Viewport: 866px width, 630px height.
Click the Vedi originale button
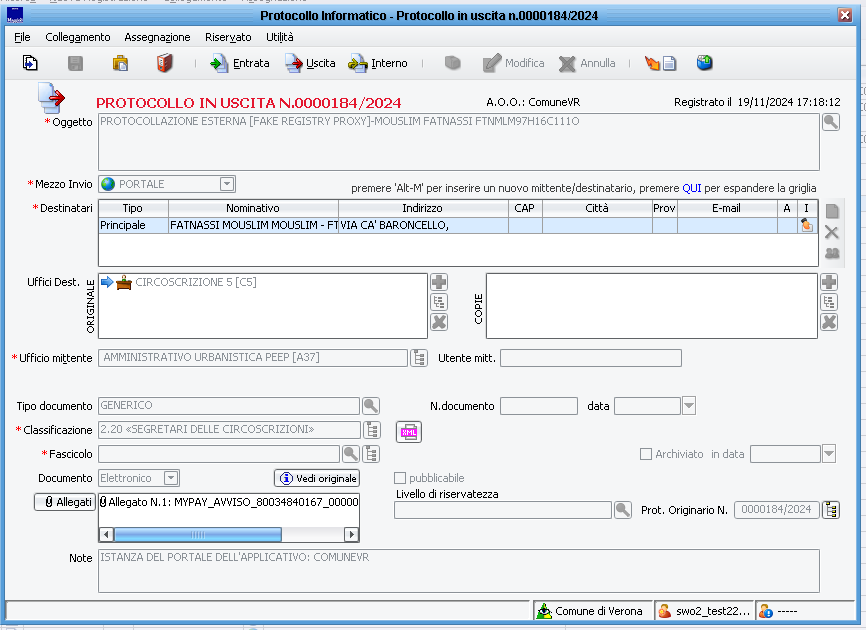pyautogui.click(x=316, y=479)
